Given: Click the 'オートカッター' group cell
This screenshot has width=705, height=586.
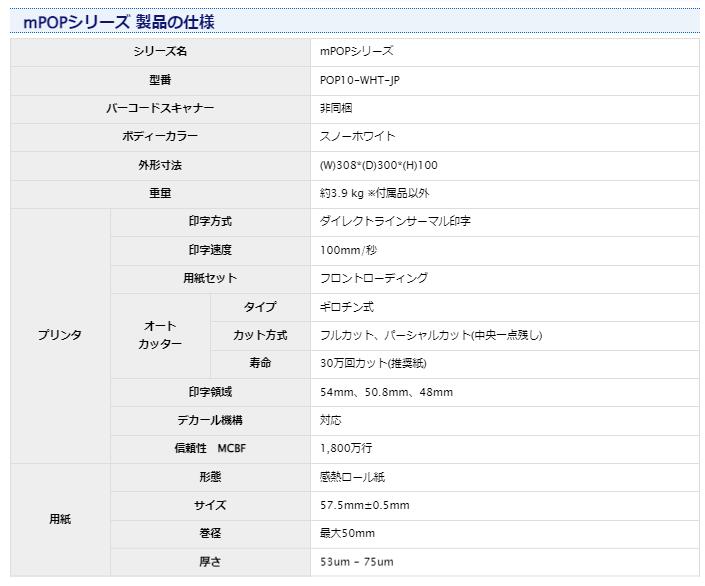Looking at the screenshot, I should 161,335.
